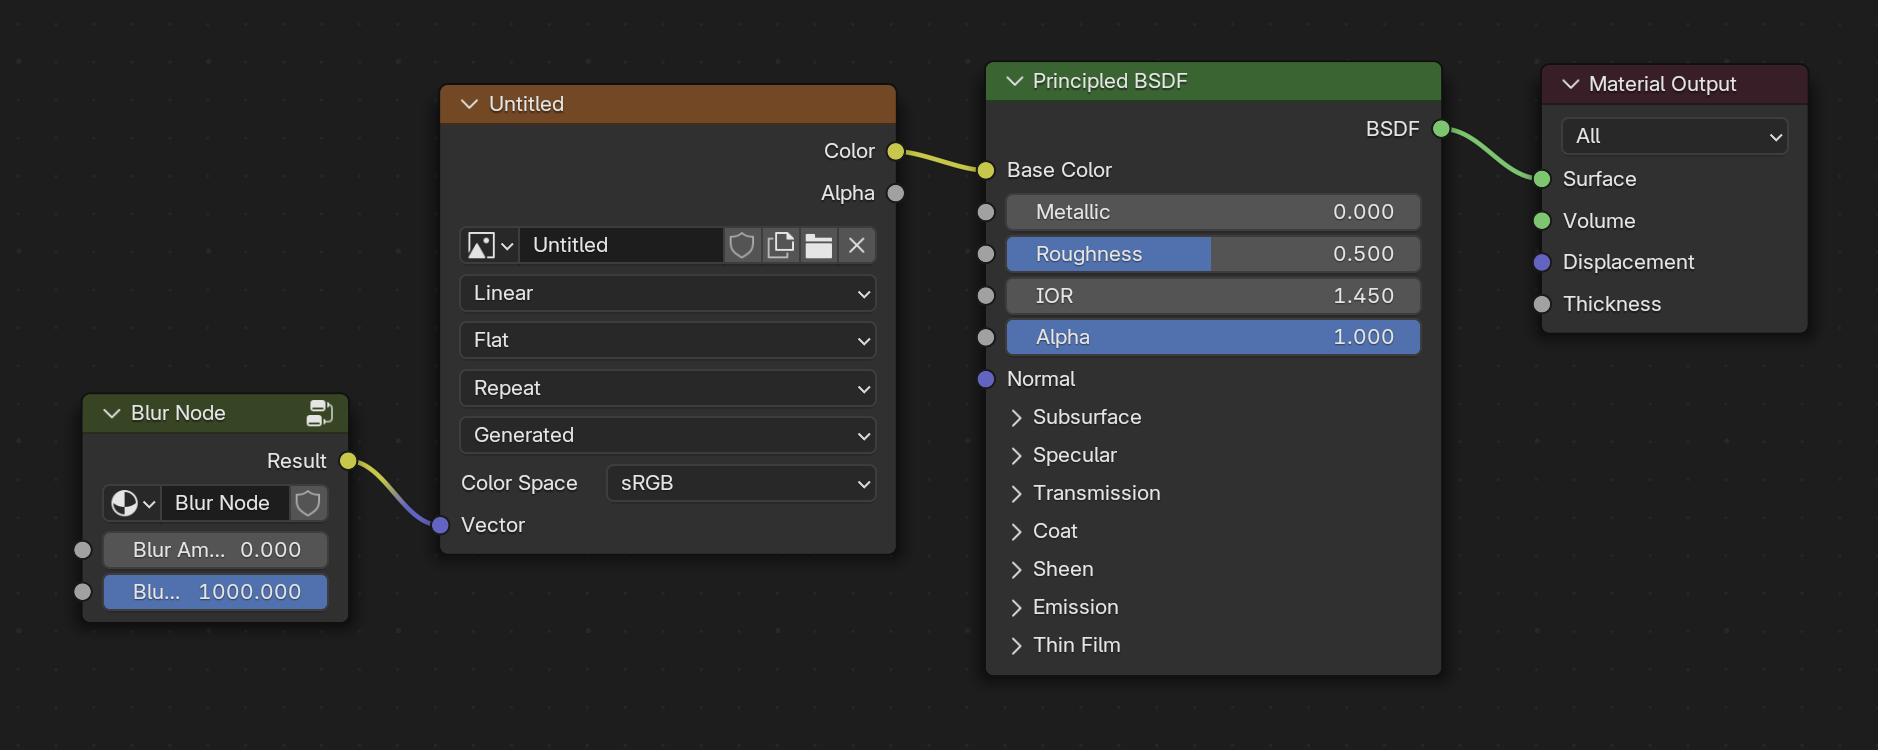1878x750 pixels.
Task: Click the Surface input socket
Action: tap(1542, 179)
